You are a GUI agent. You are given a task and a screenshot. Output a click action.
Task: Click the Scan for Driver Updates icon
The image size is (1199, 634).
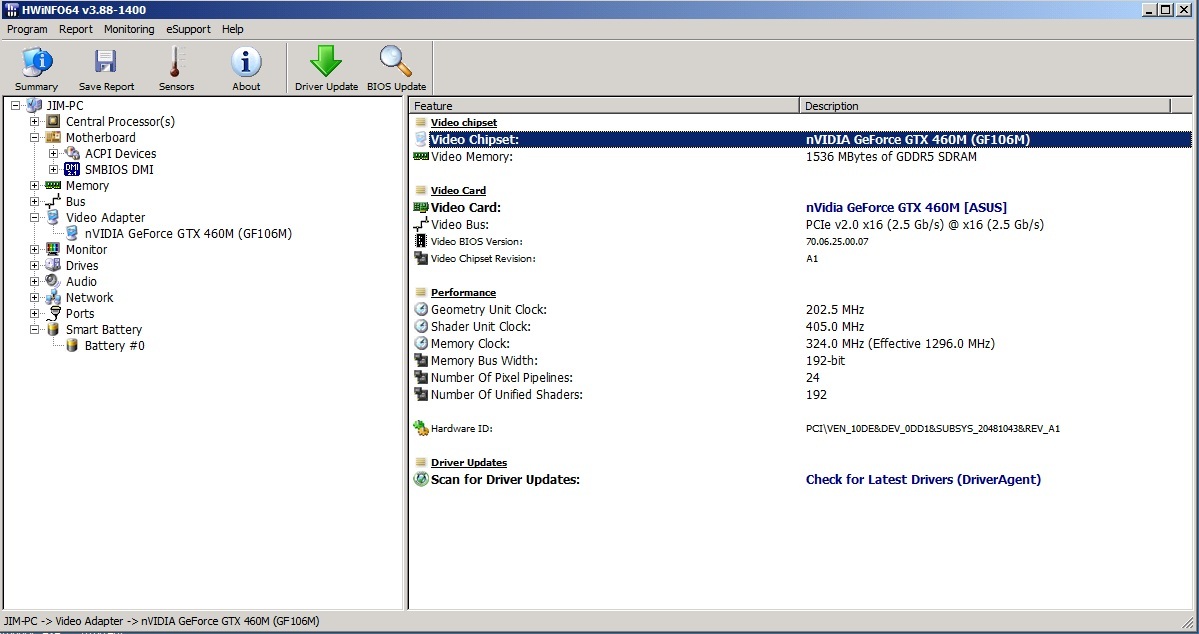421,480
